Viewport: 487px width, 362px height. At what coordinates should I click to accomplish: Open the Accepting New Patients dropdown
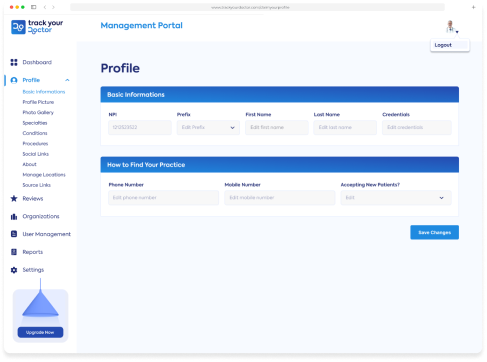[396, 198]
